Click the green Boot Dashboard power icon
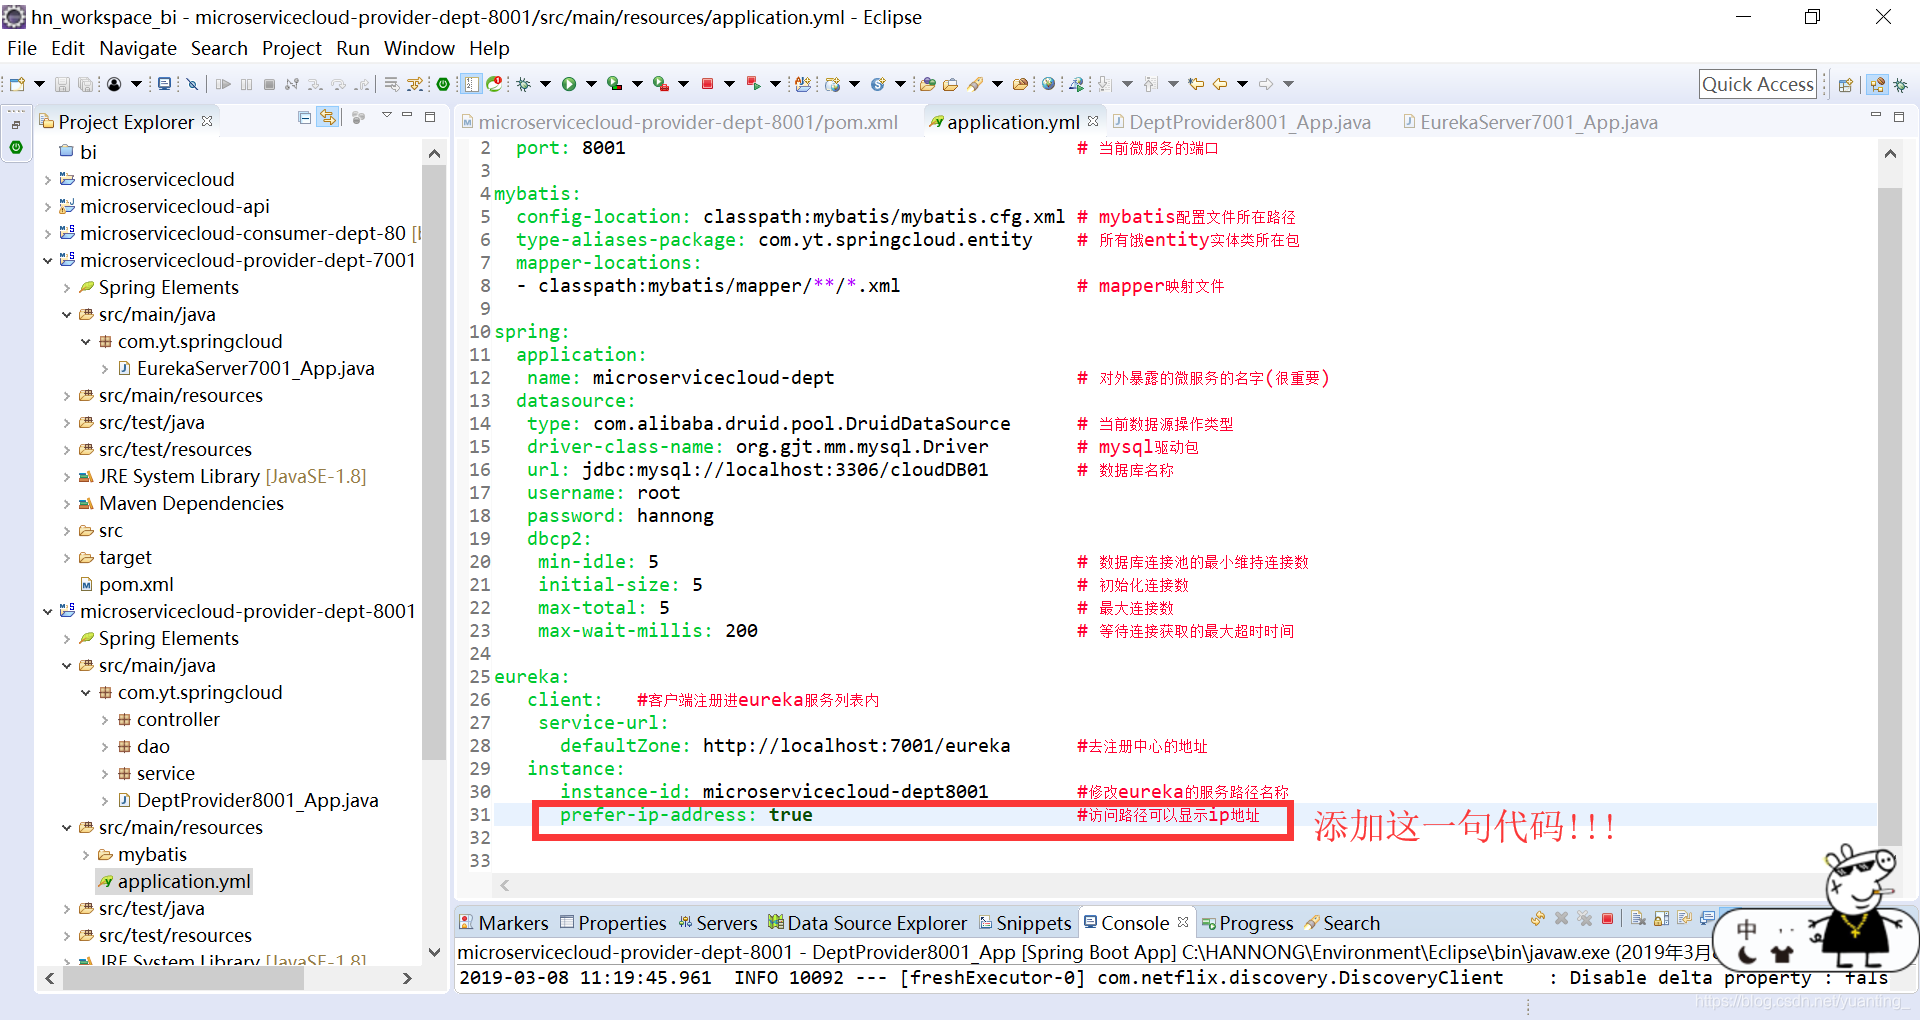The width and height of the screenshot is (1920, 1020). click(443, 84)
